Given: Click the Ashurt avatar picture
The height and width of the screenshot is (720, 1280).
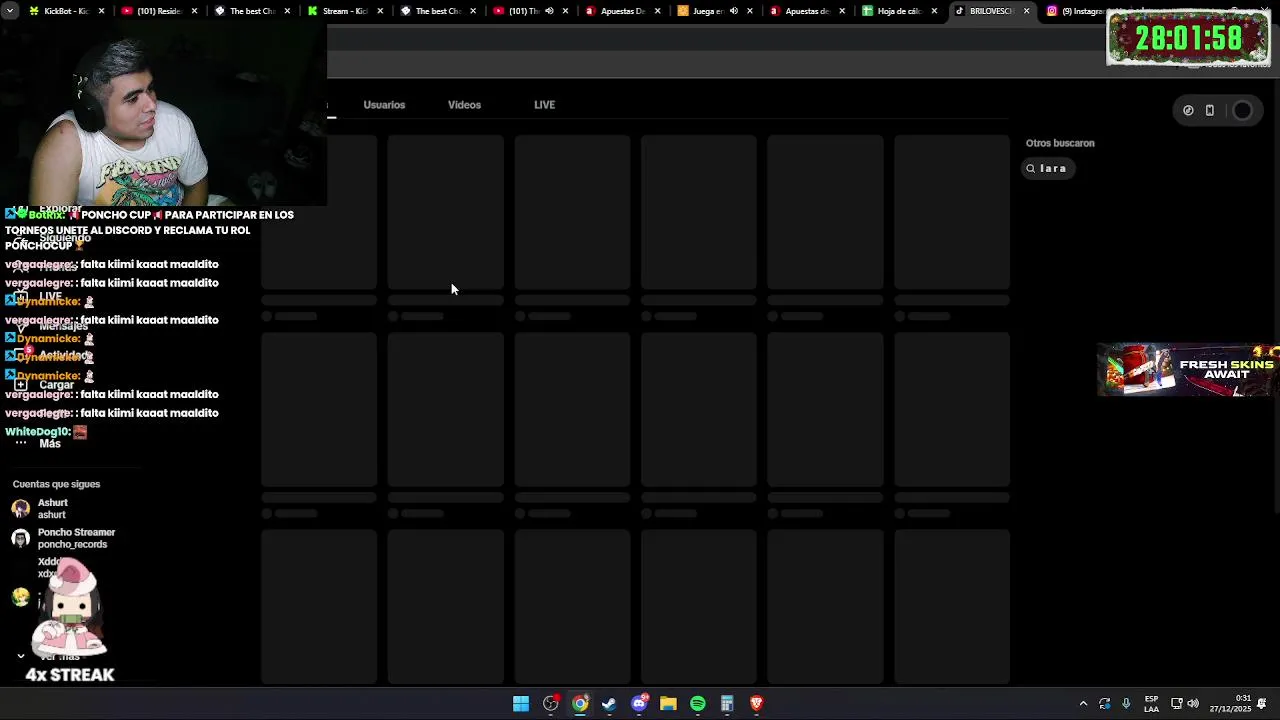Looking at the screenshot, I should coord(20,509).
